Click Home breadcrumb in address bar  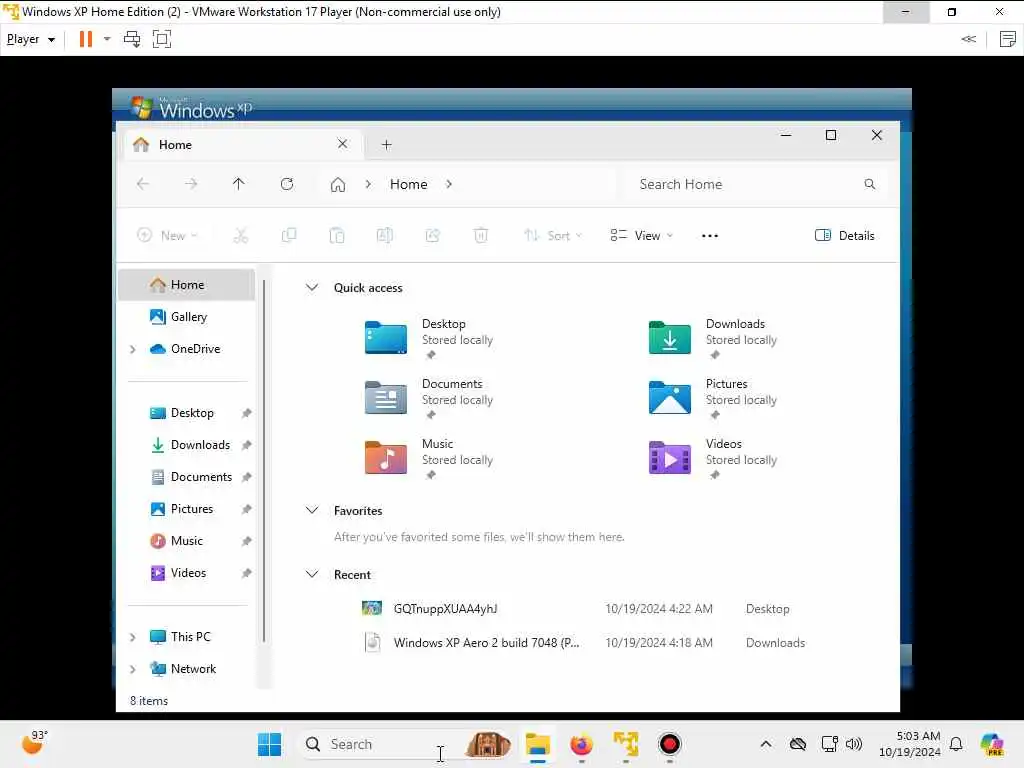(x=408, y=184)
